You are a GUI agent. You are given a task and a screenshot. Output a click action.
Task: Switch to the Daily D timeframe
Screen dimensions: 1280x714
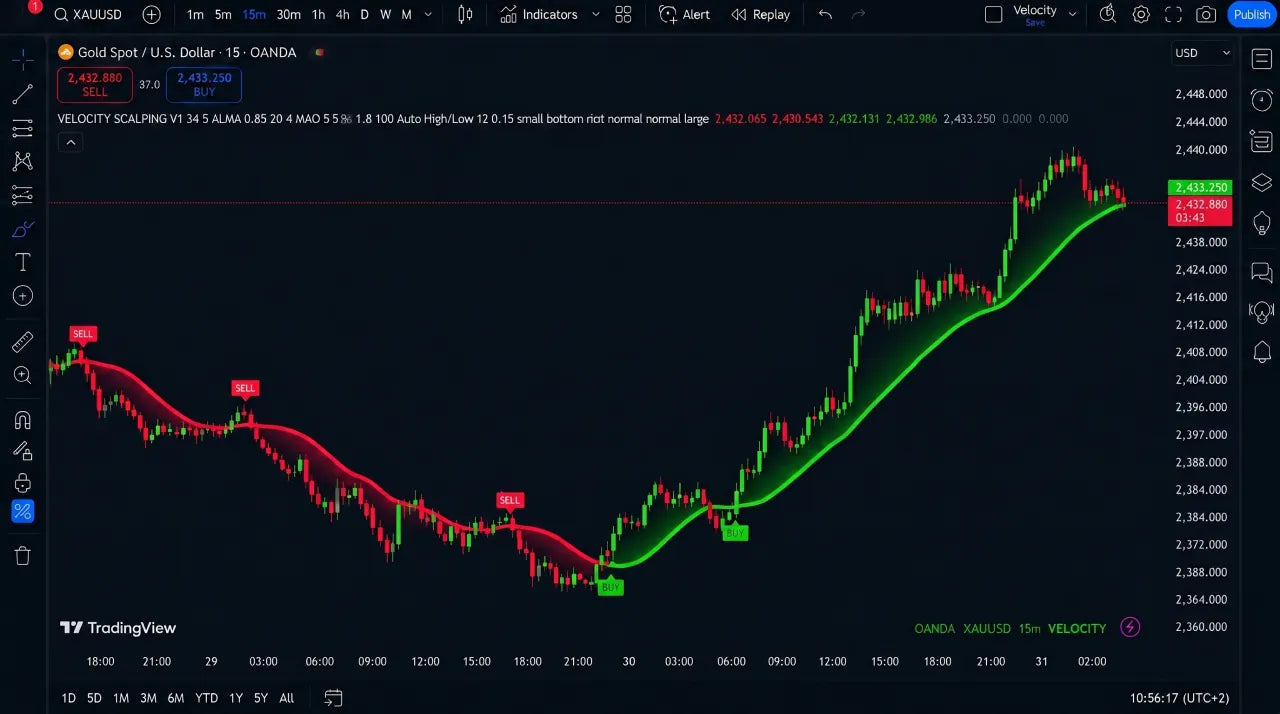(x=364, y=15)
